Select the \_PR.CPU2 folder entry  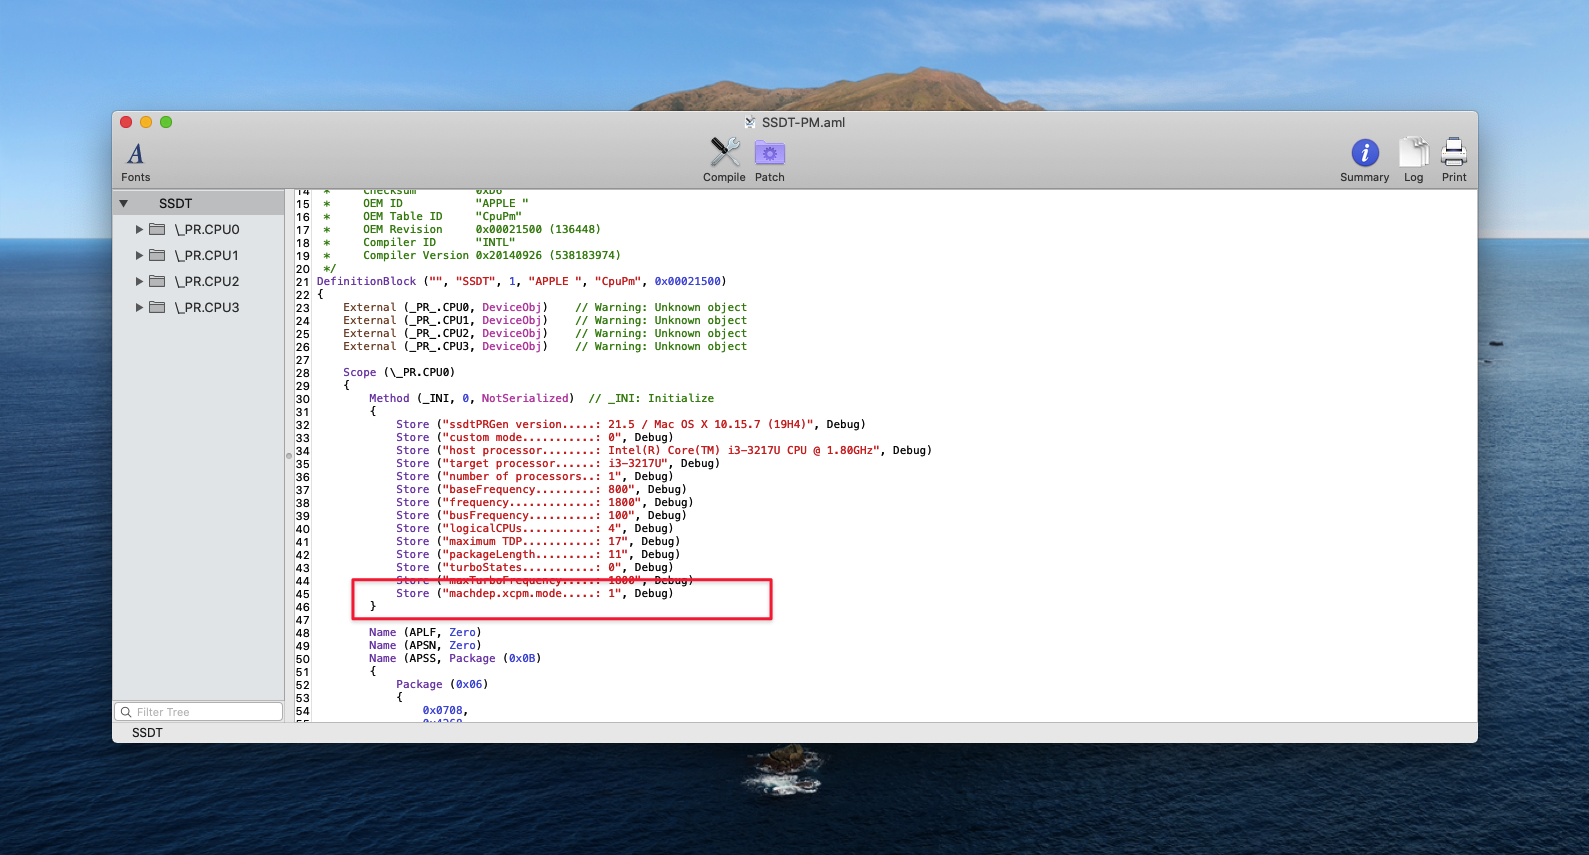coord(207,281)
